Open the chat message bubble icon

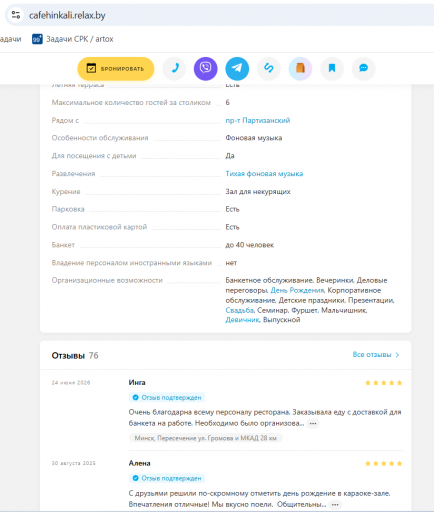tap(364, 69)
